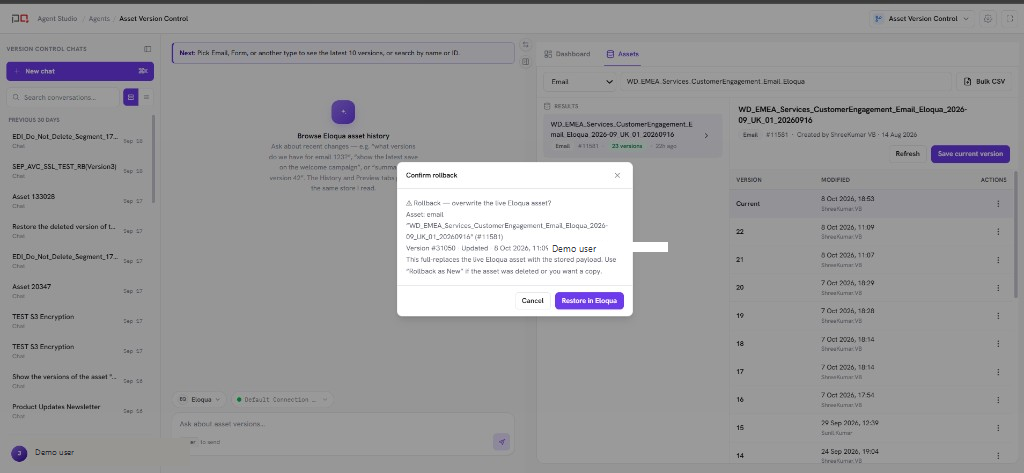
Task: Open actions menu for version 16
Action: click(998, 399)
